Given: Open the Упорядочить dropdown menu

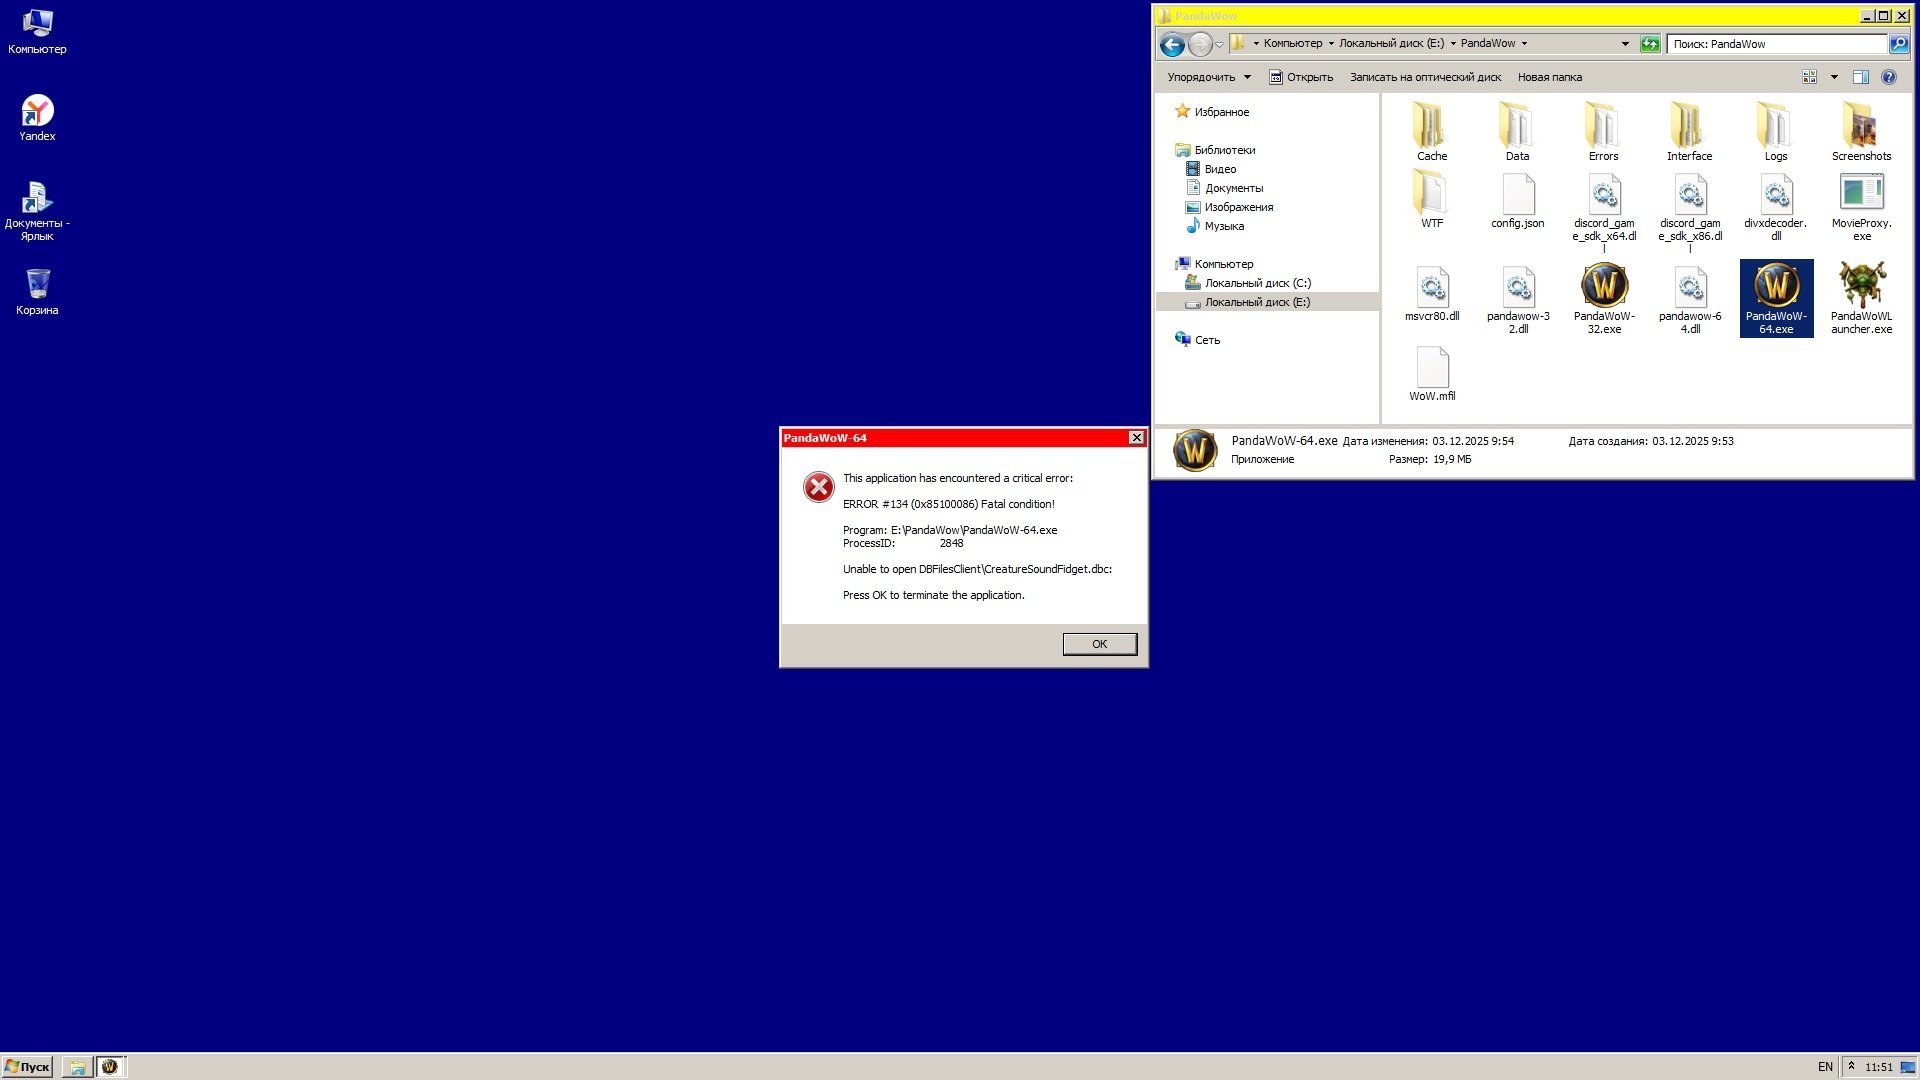Looking at the screenshot, I should click(1208, 77).
